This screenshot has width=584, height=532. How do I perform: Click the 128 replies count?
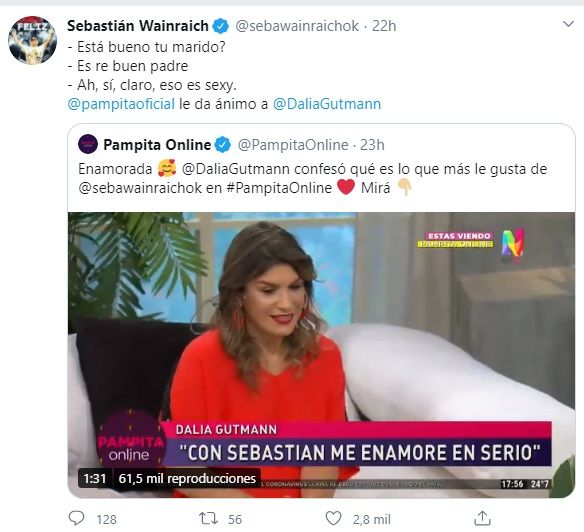pos(106,519)
